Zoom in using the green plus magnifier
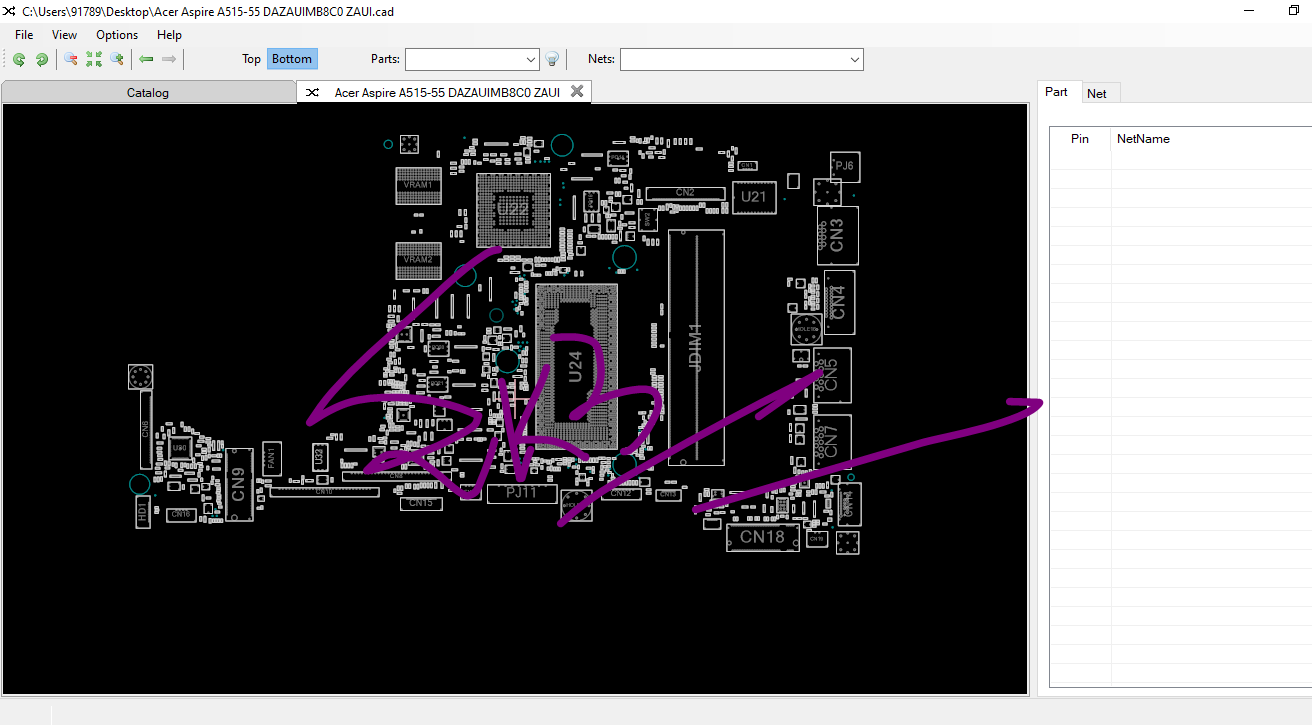 (117, 60)
